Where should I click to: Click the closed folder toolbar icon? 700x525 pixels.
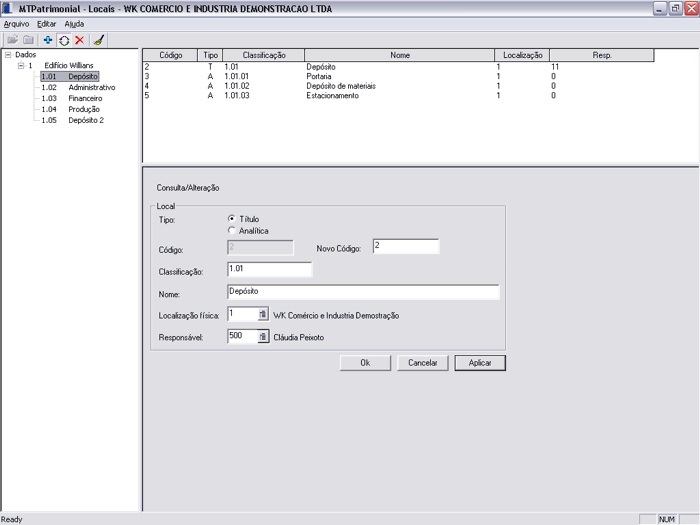pos(29,40)
